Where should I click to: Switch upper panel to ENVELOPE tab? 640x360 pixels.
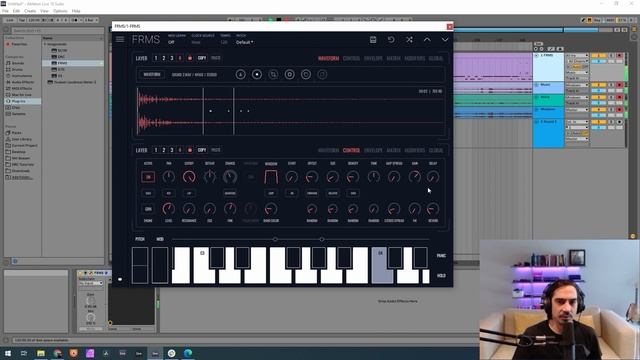coord(373,58)
